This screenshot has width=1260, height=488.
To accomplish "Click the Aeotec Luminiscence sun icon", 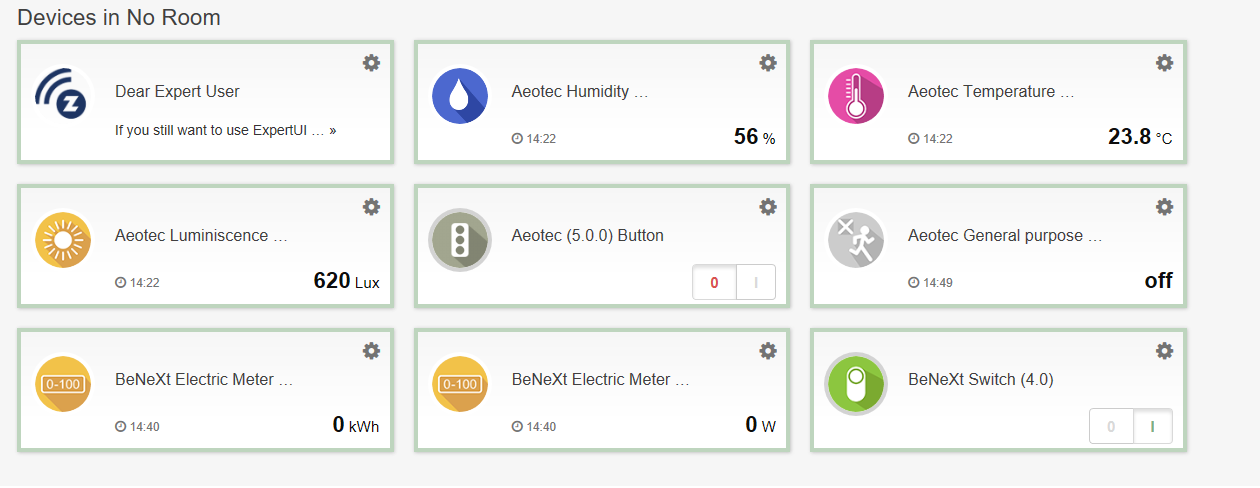I will click(63, 240).
